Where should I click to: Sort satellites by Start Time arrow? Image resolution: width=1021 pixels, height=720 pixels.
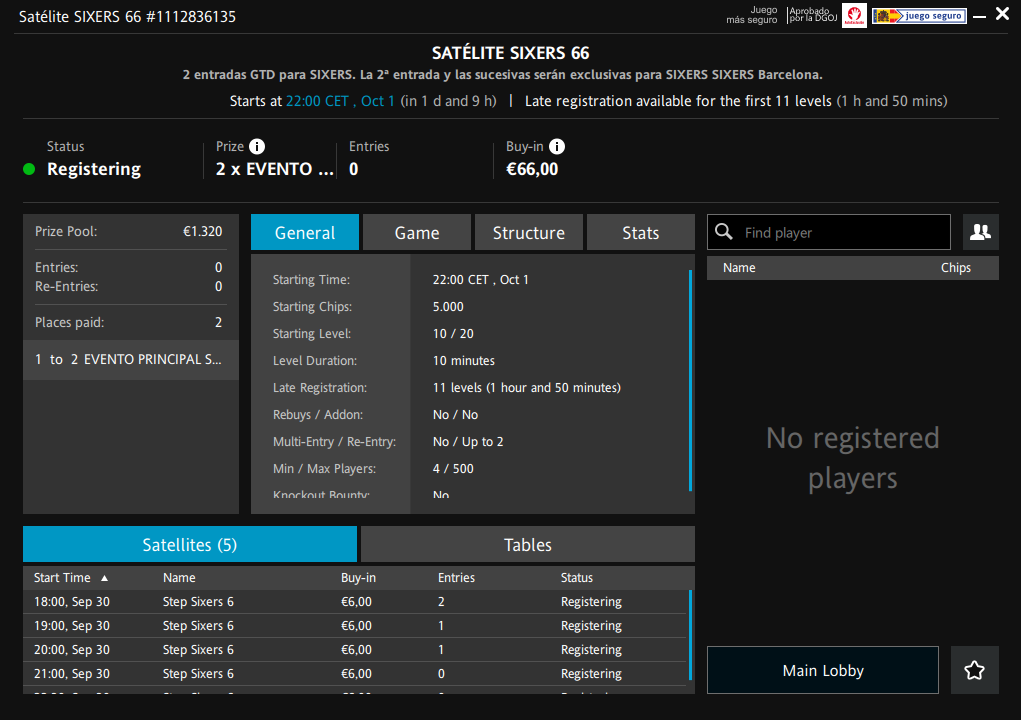(104, 578)
